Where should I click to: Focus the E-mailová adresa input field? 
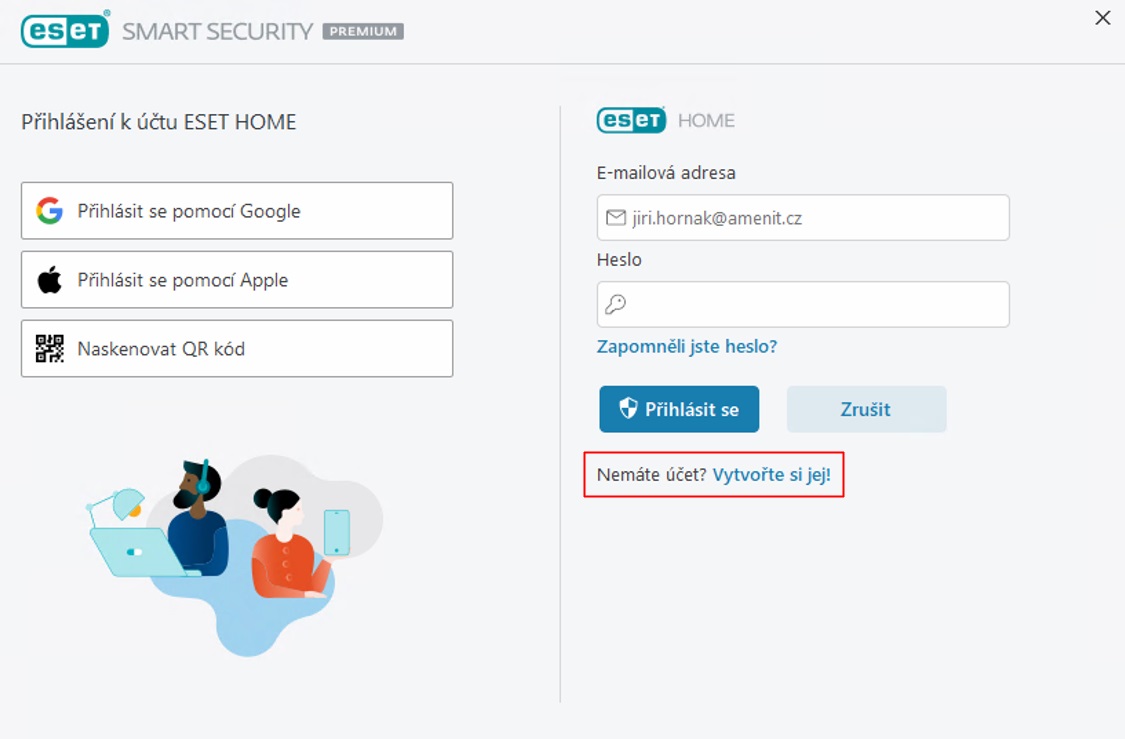tap(803, 217)
